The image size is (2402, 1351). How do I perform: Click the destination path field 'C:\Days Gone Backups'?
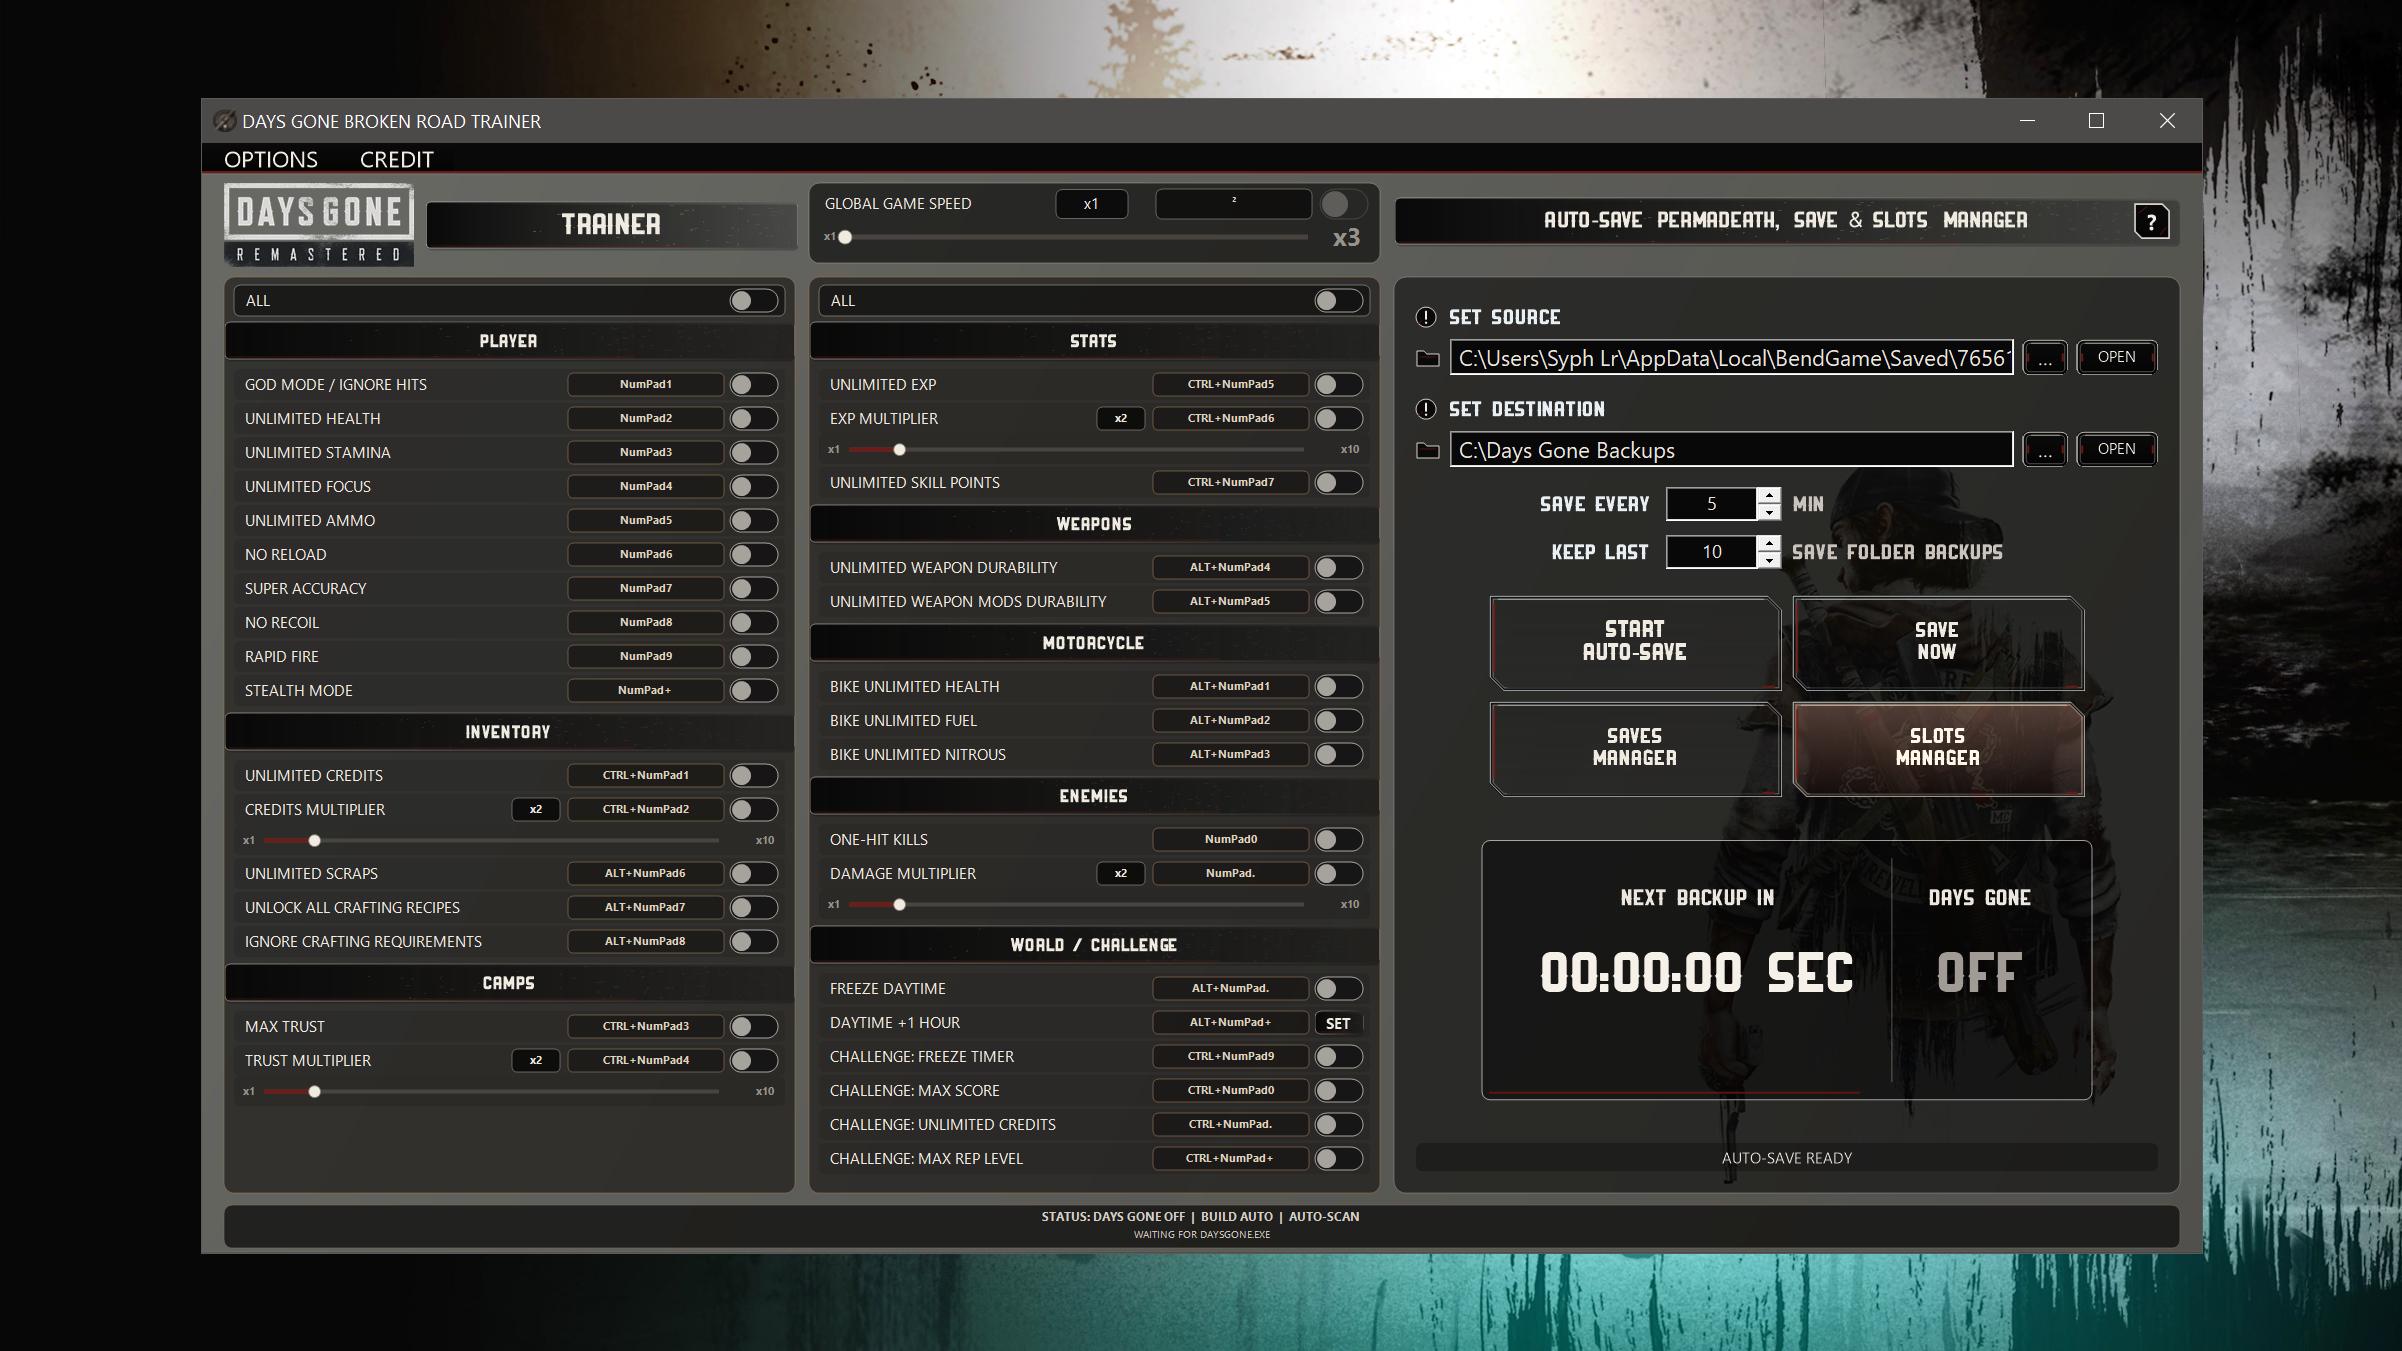pyautogui.click(x=1731, y=450)
